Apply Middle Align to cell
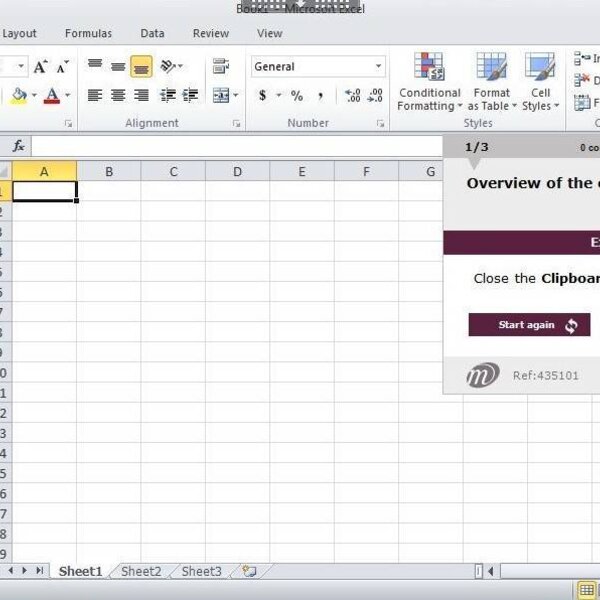The image size is (600, 600). pyautogui.click(x=118, y=66)
